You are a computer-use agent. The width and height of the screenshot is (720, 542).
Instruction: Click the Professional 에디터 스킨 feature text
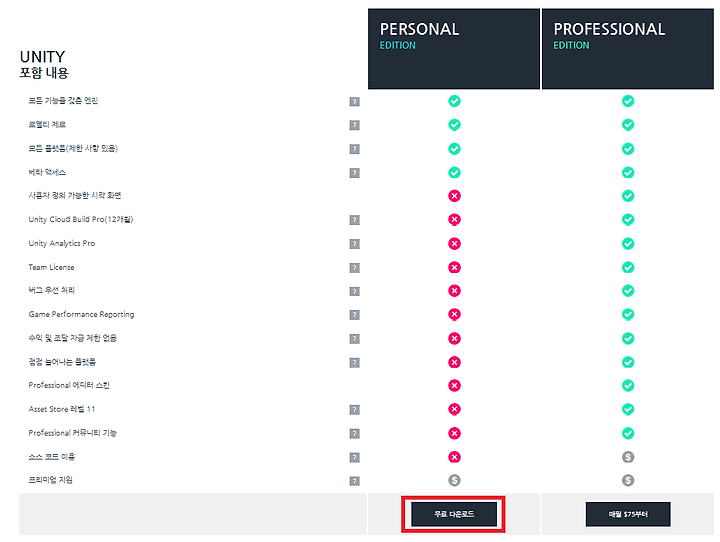coord(69,385)
